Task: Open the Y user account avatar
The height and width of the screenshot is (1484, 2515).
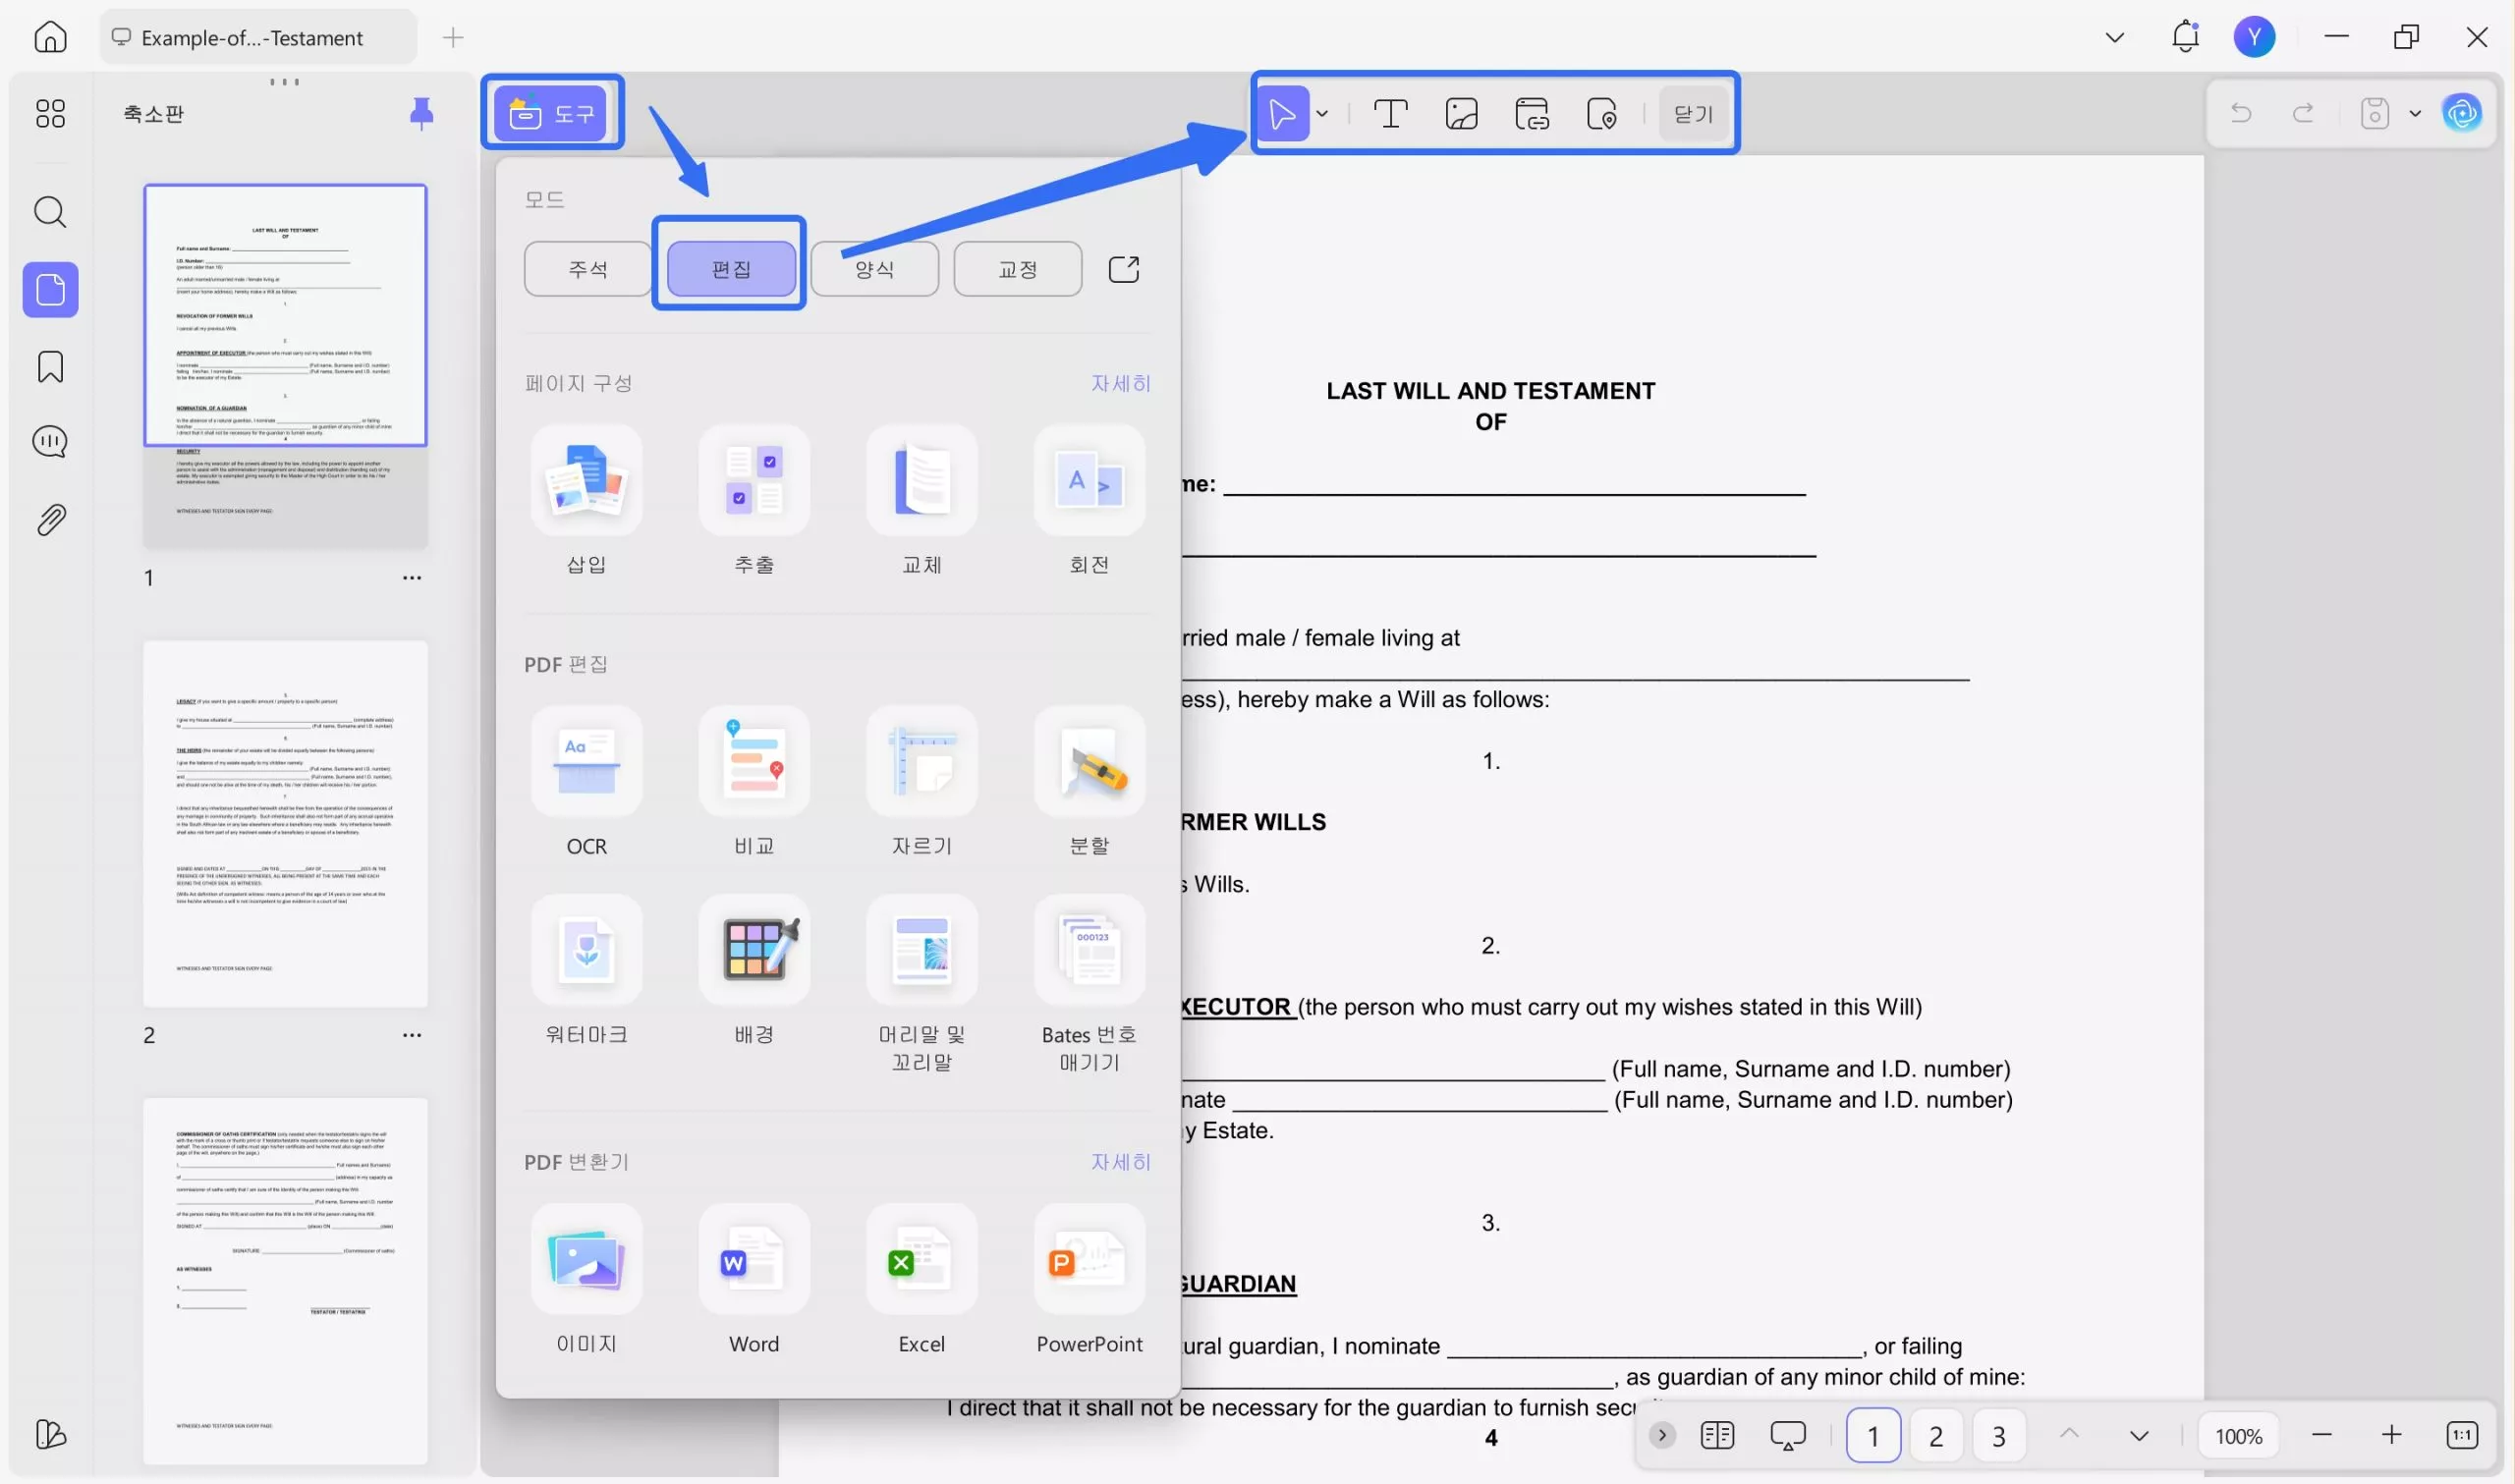Action: 2254,37
